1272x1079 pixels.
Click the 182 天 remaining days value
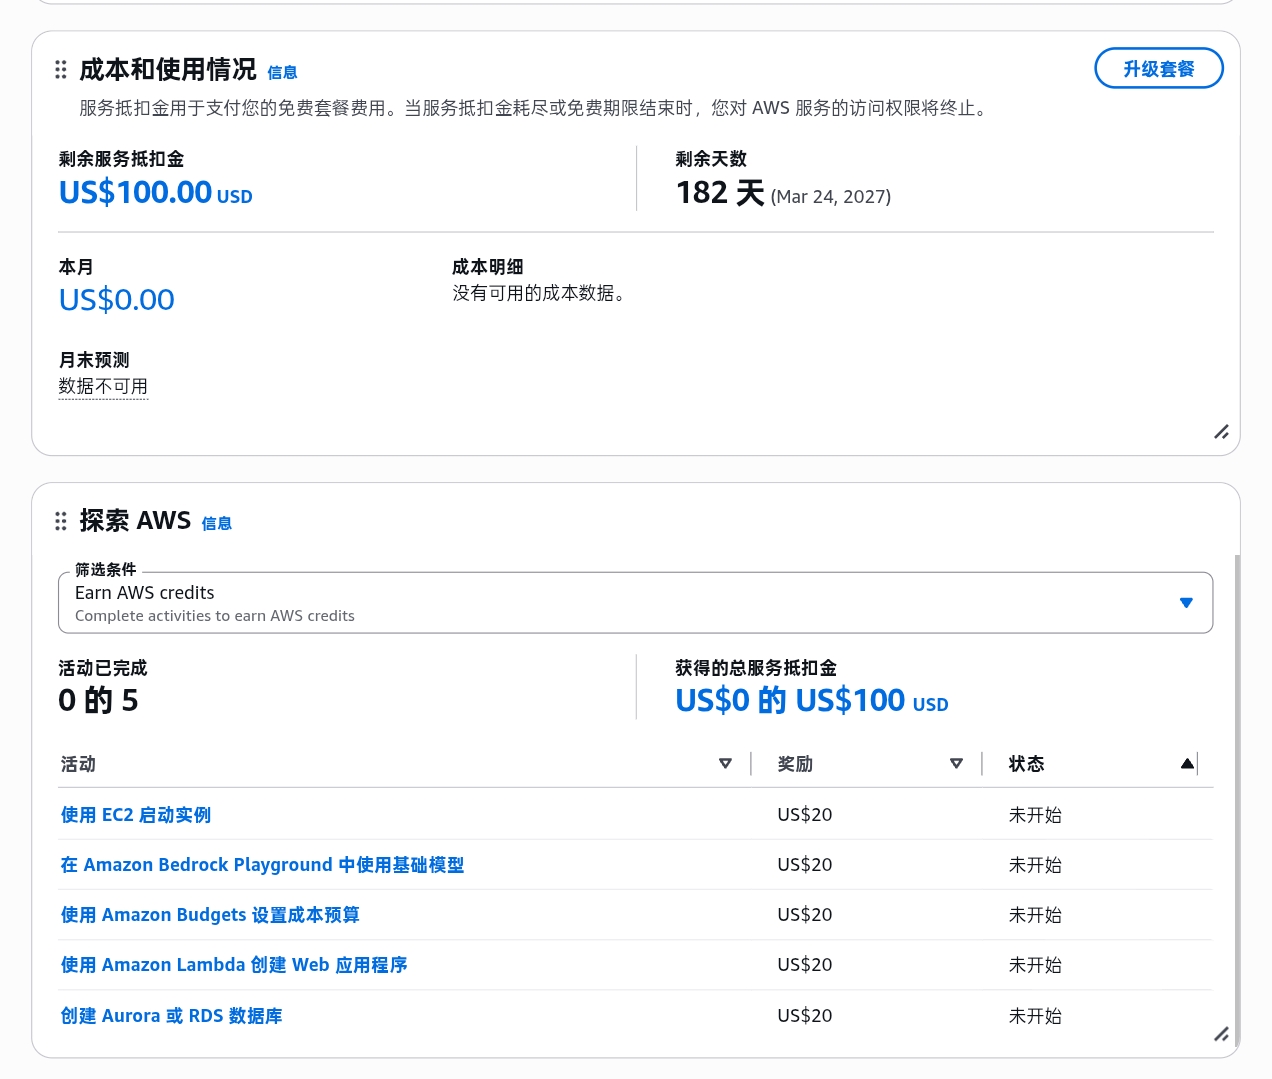pyautogui.click(x=720, y=192)
